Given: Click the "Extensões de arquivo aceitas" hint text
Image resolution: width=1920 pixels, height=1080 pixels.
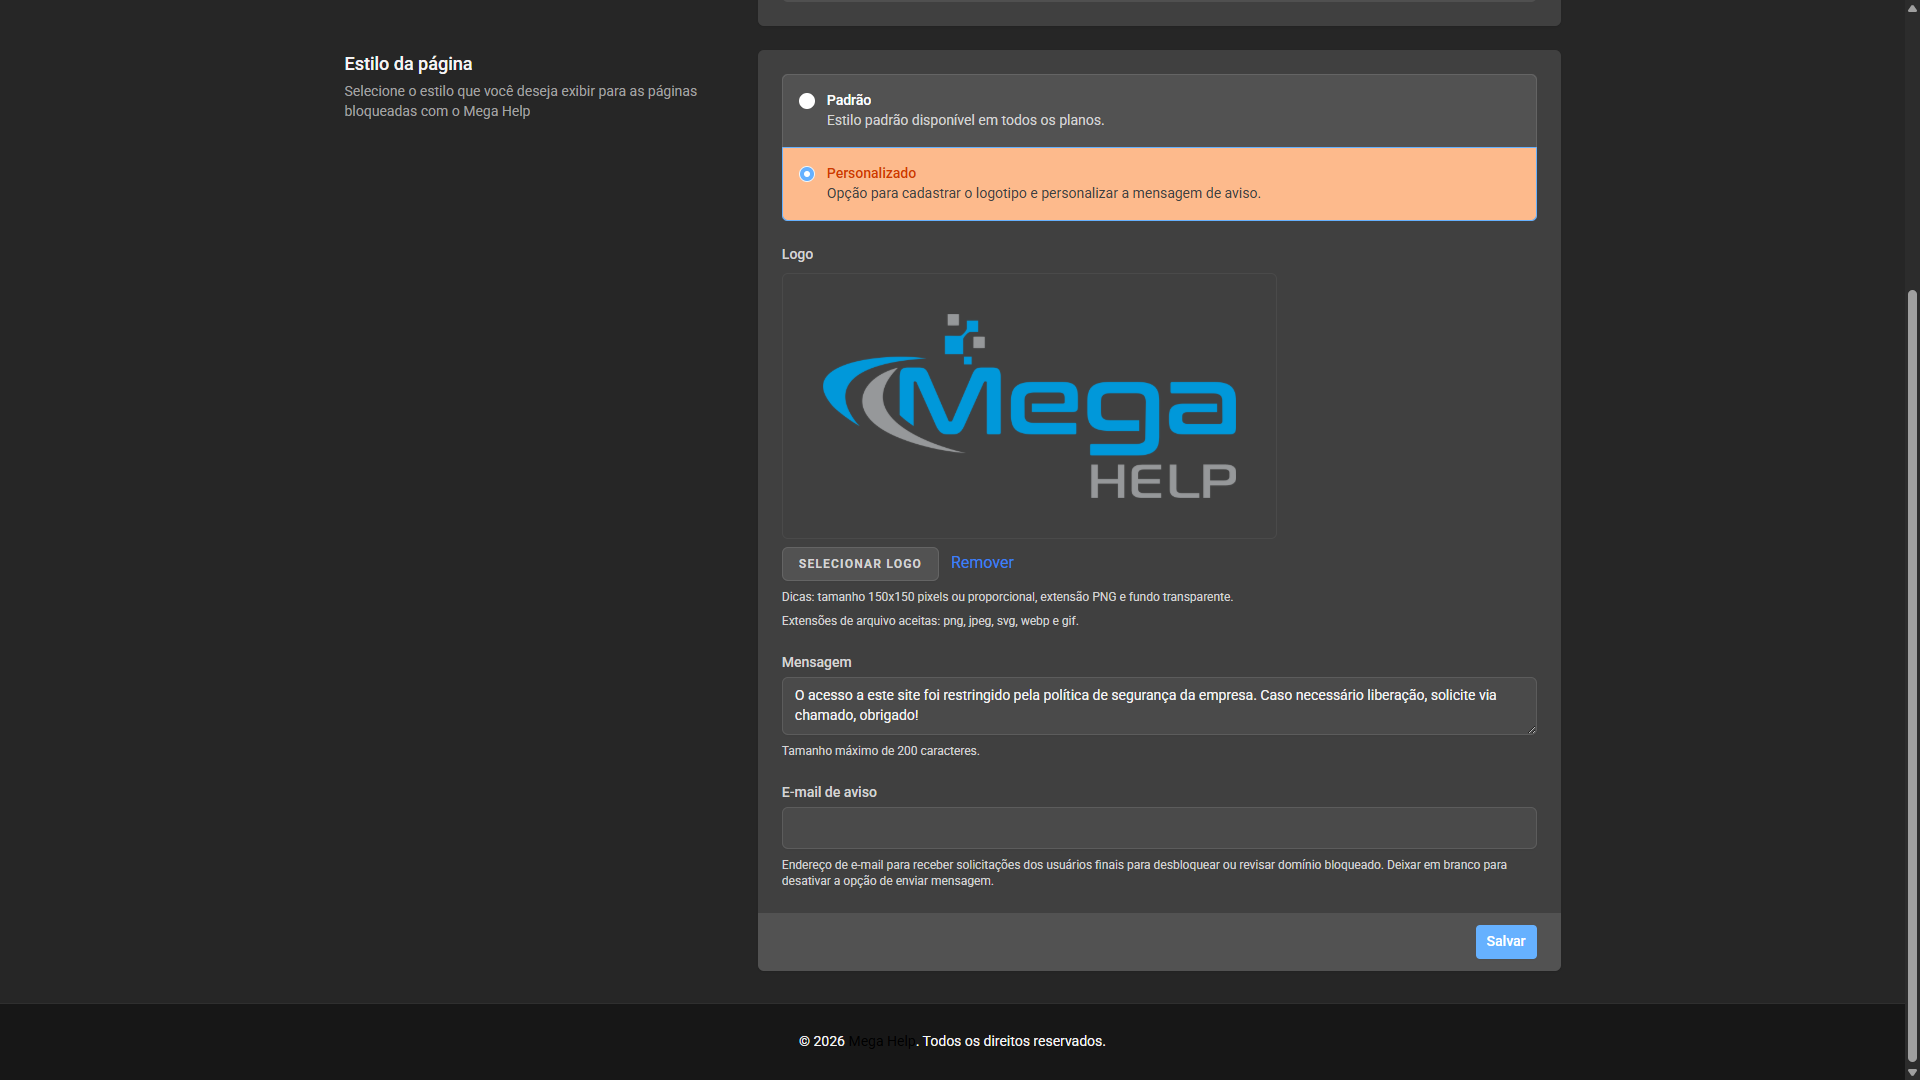Looking at the screenshot, I should click(x=930, y=621).
